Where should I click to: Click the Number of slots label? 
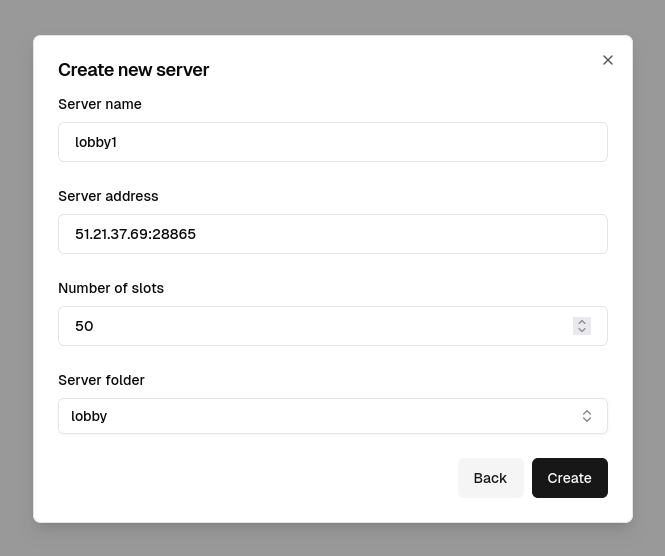coord(111,288)
